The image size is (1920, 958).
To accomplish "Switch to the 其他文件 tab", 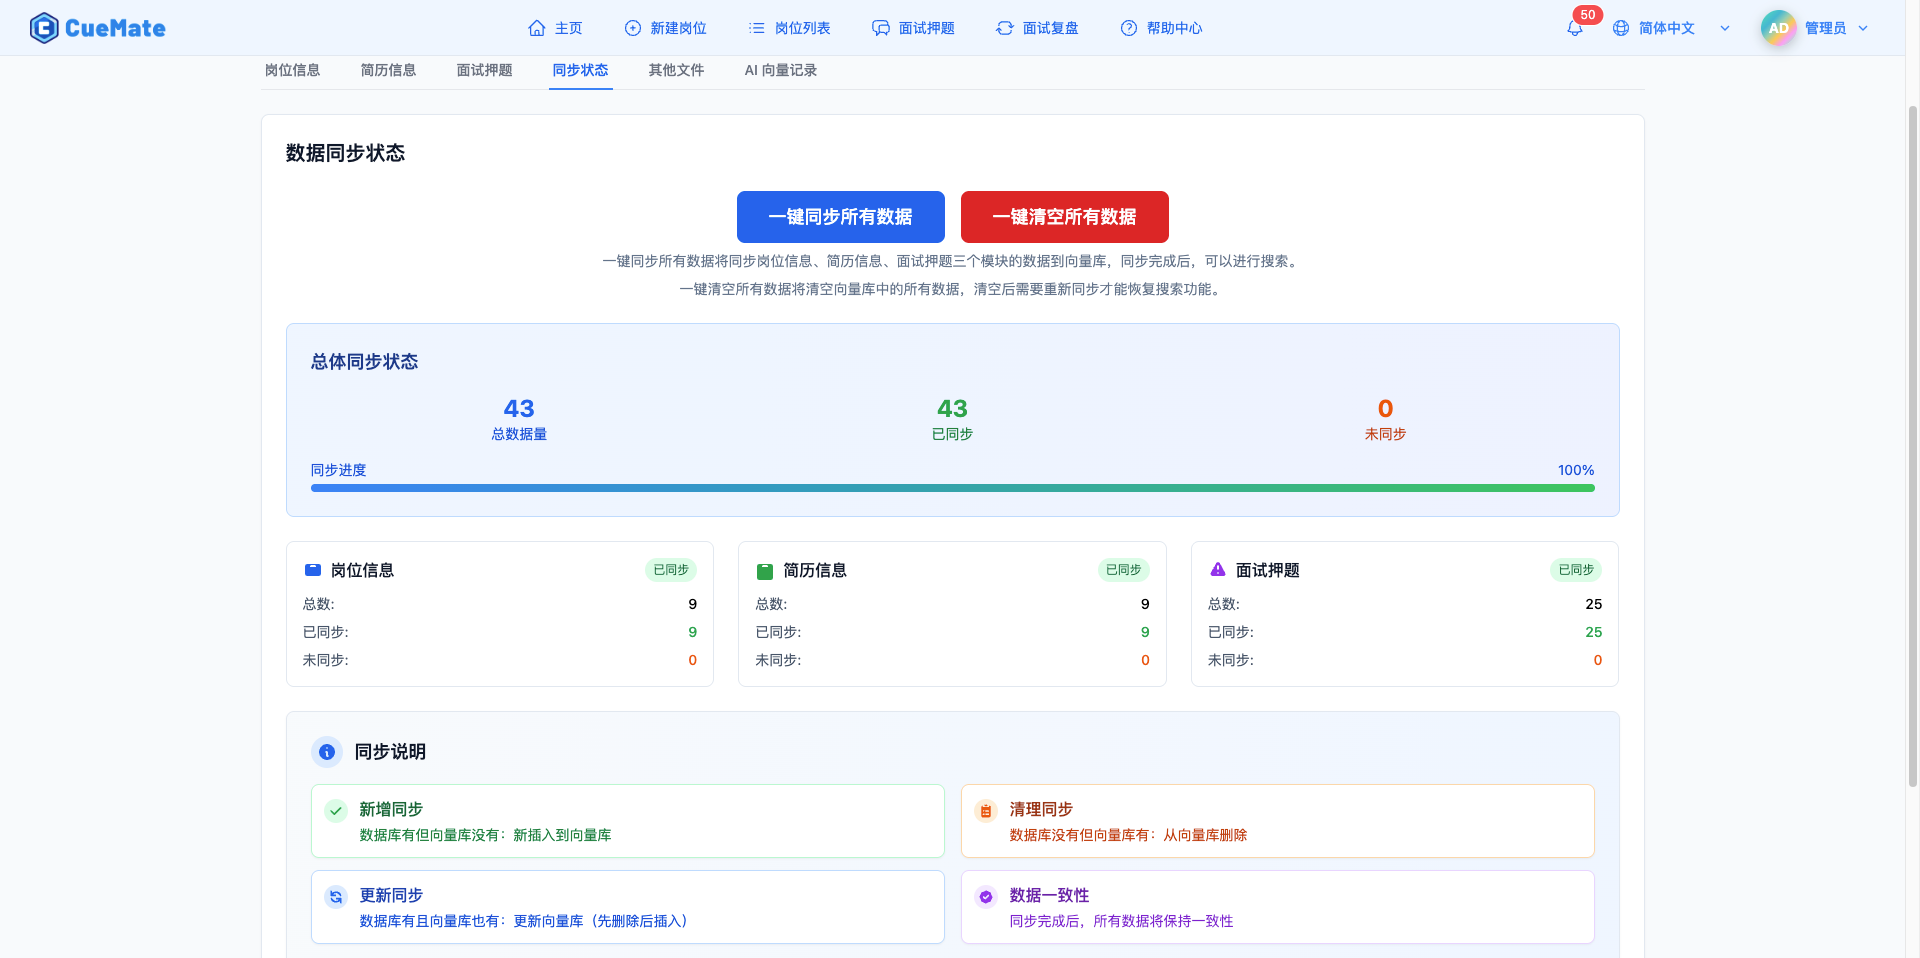I will pyautogui.click(x=675, y=70).
